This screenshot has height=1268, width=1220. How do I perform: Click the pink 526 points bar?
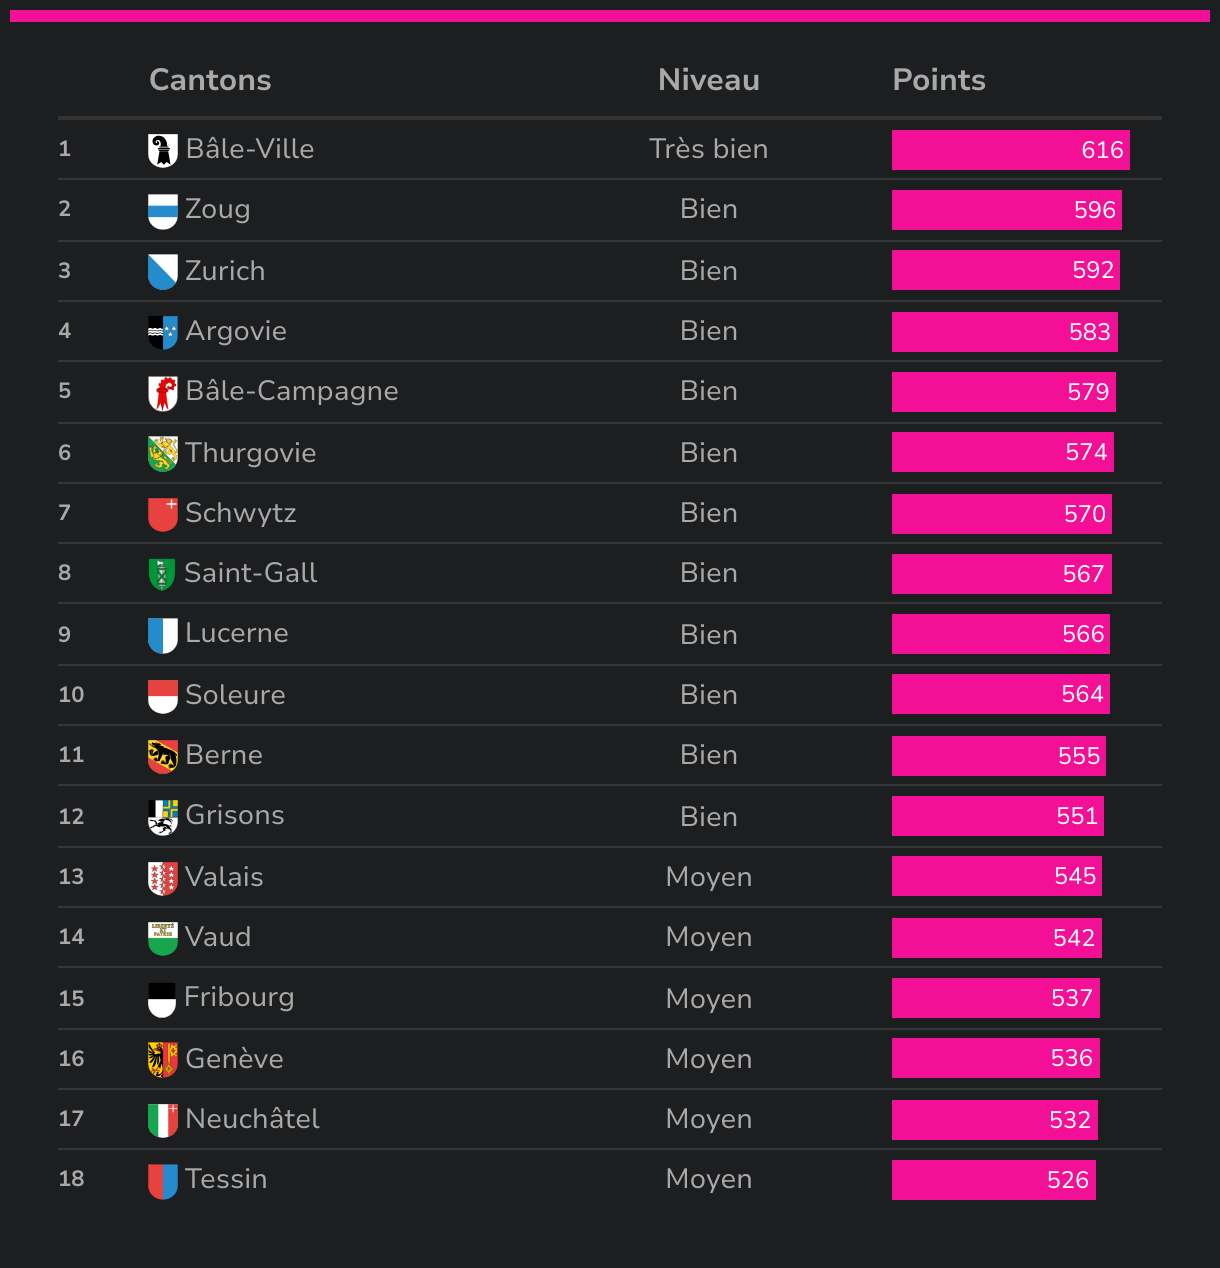pyautogui.click(x=993, y=1180)
